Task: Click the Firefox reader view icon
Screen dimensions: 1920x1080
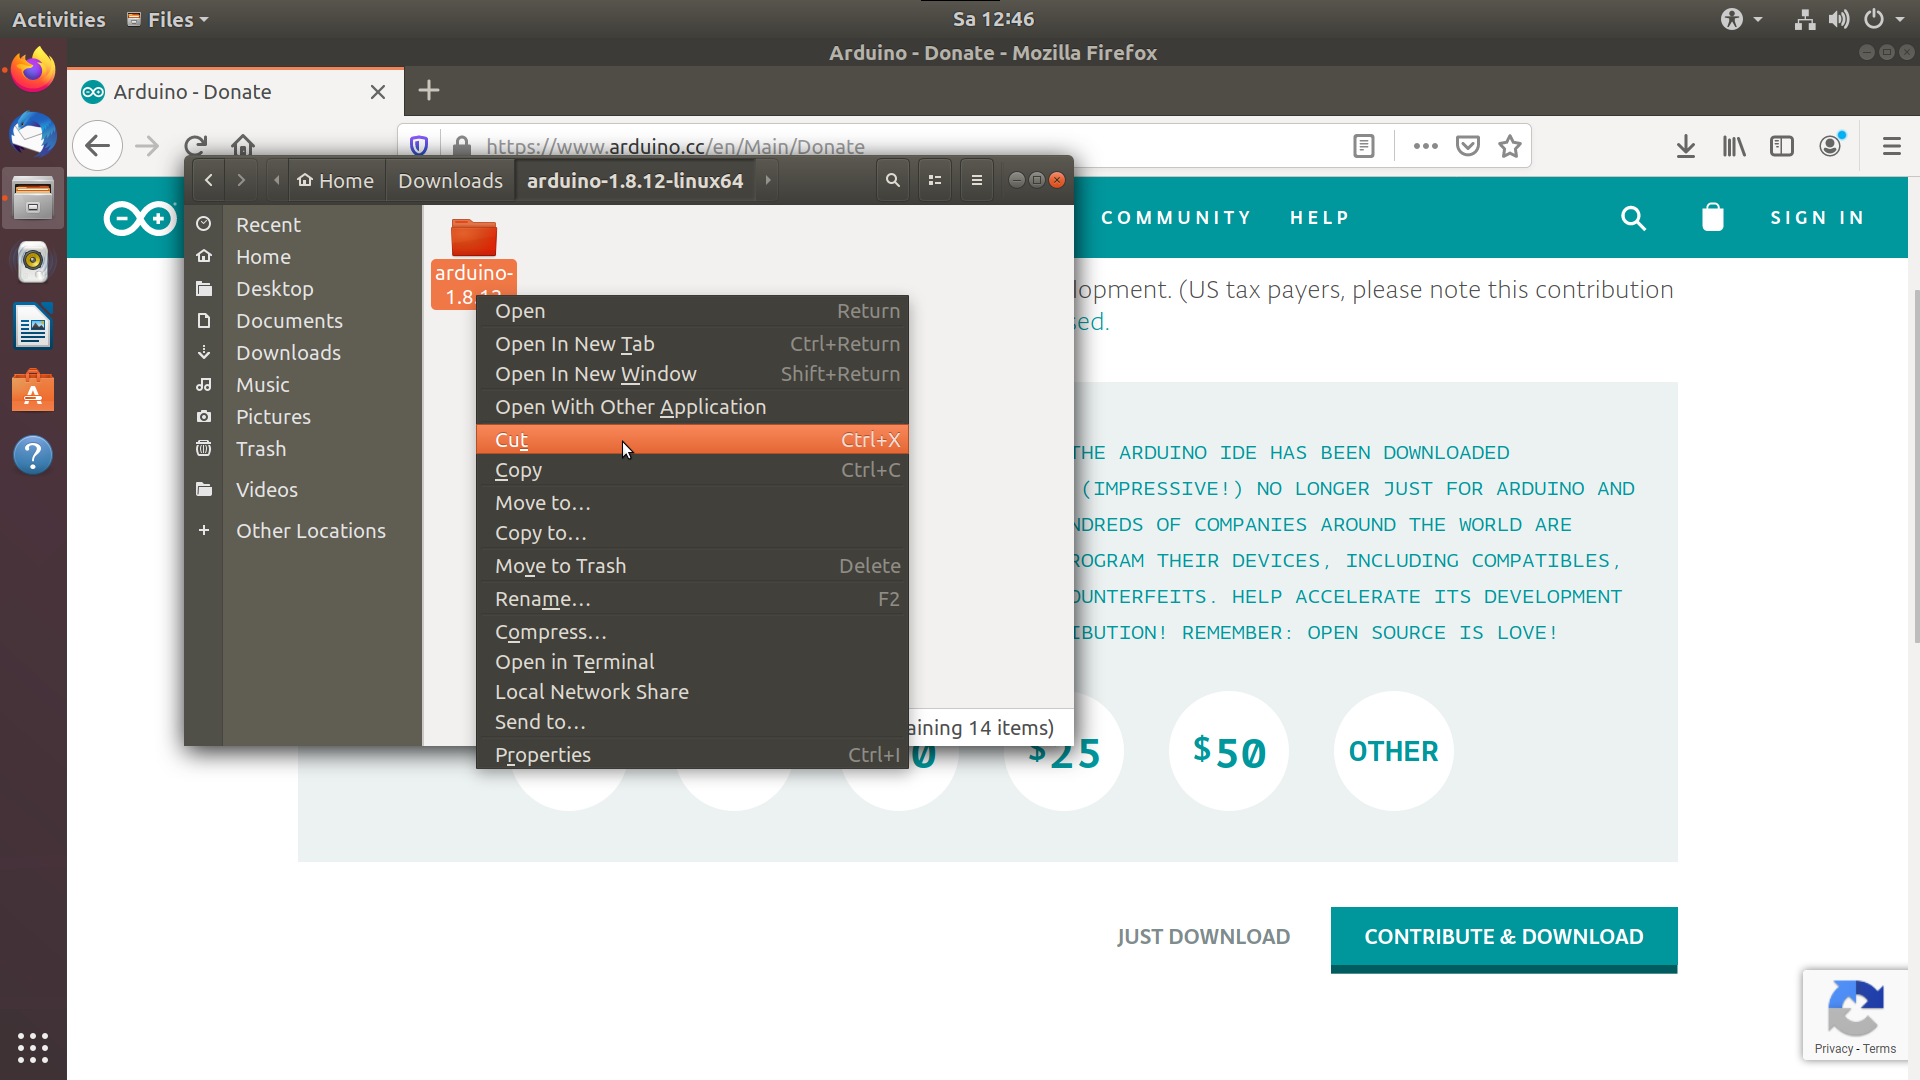Action: click(x=1362, y=146)
